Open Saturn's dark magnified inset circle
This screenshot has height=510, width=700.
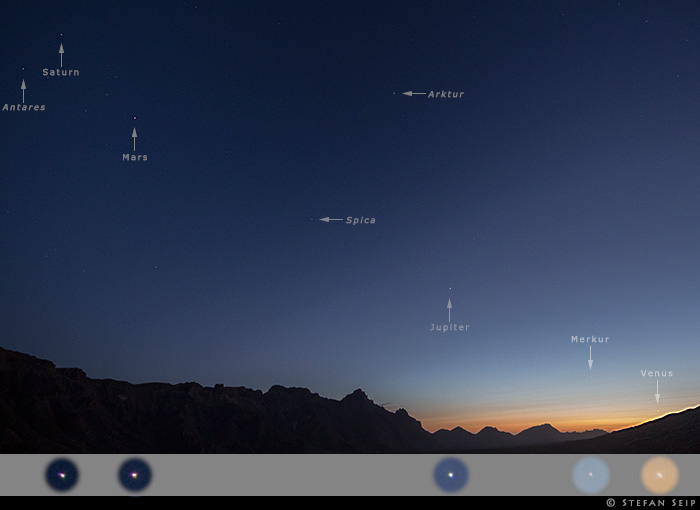[62, 475]
